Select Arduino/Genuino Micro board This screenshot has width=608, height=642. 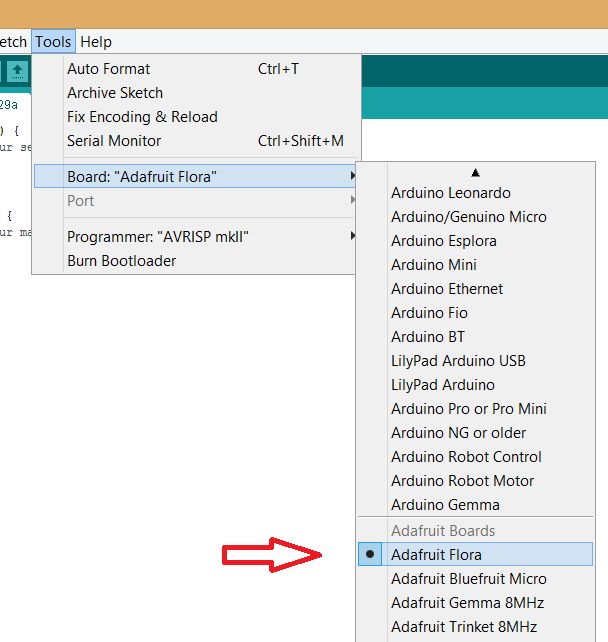point(475,217)
